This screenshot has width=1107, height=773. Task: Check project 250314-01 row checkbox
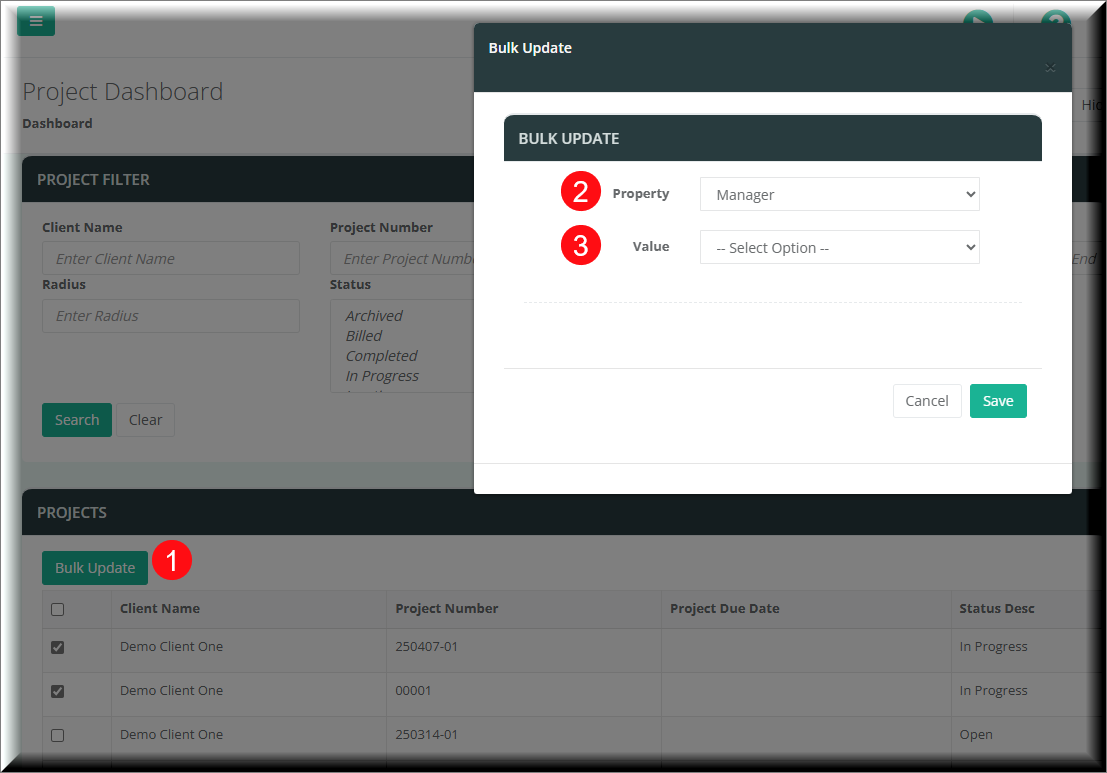[x=57, y=735]
